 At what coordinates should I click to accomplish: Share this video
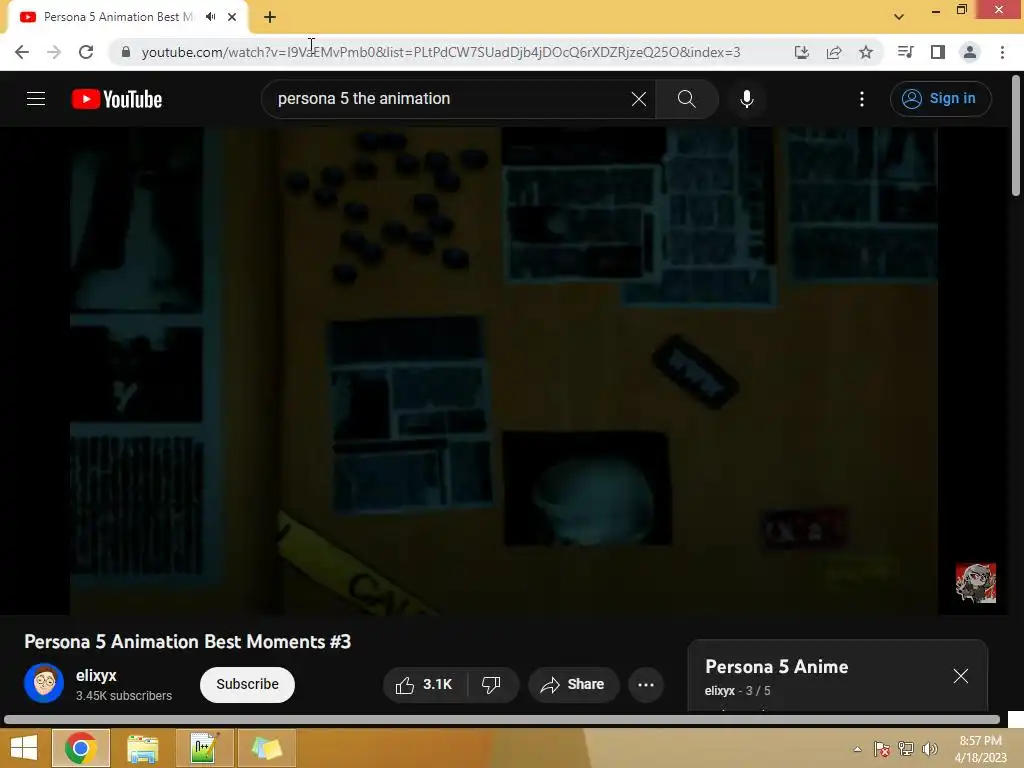573,684
